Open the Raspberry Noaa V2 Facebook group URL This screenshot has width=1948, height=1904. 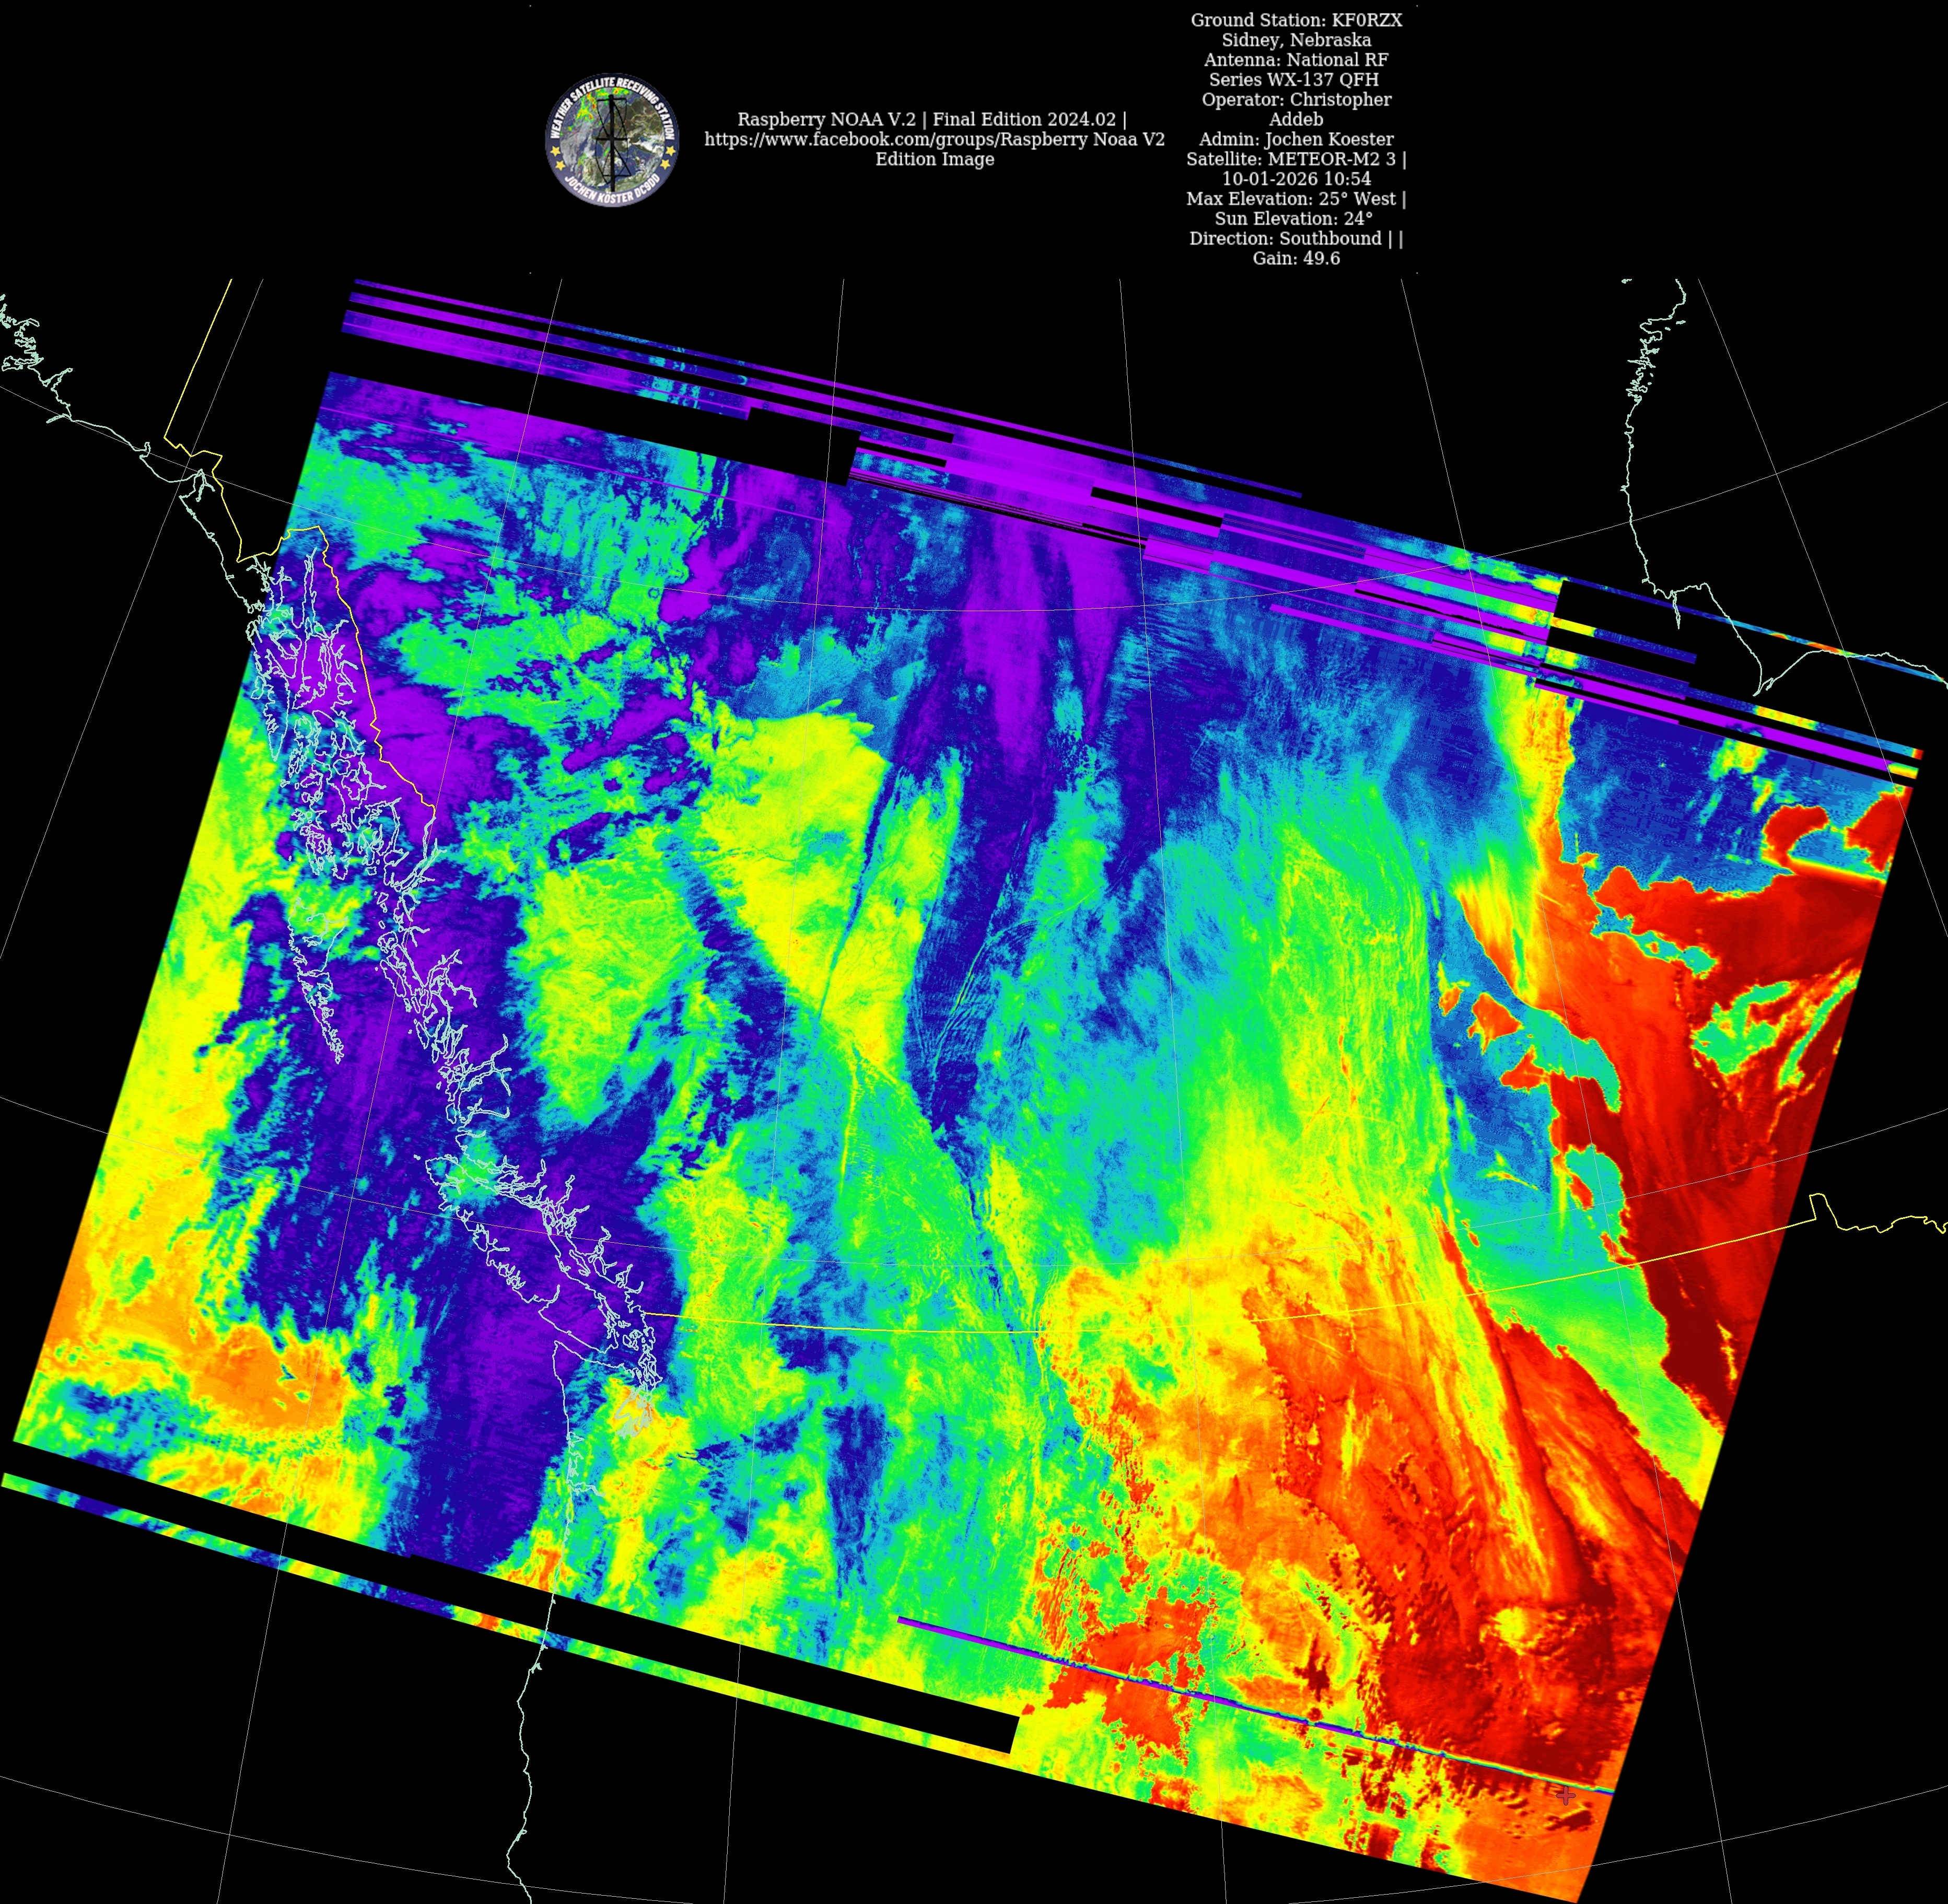[x=934, y=140]
